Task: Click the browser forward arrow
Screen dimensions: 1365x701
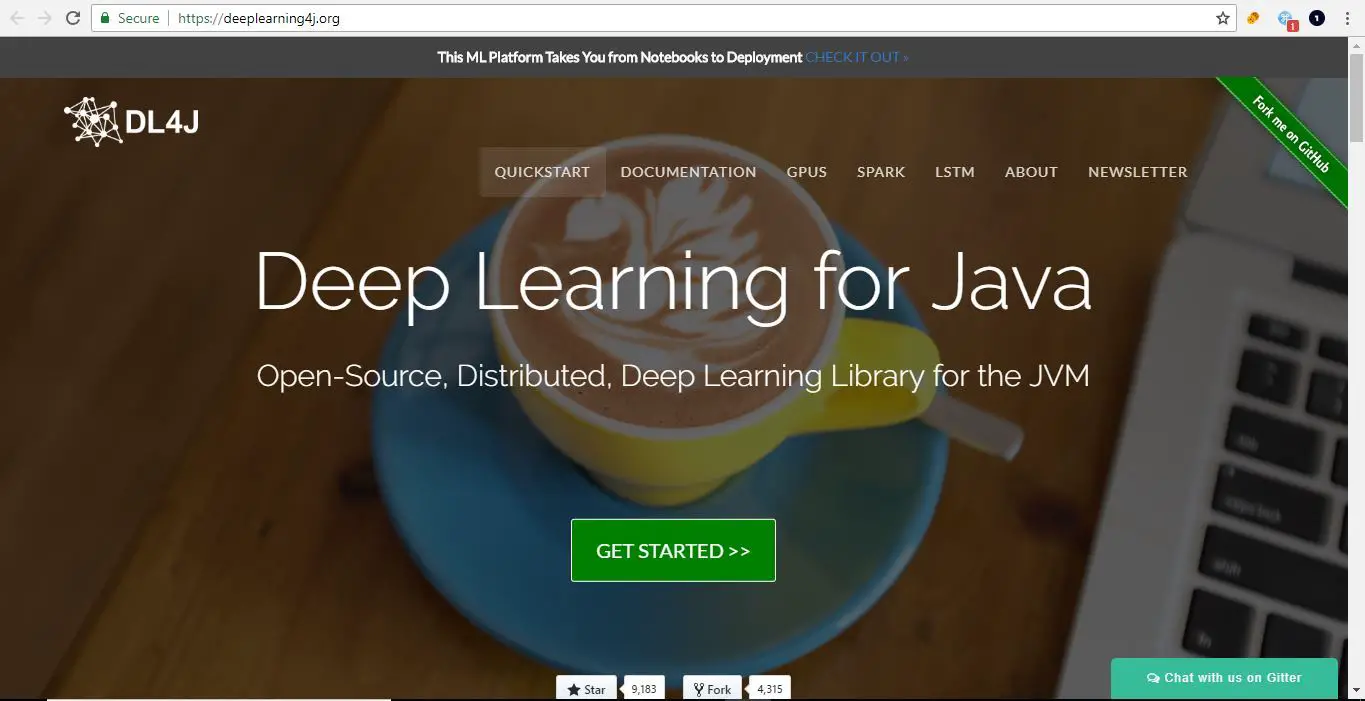Action: (45, 18)
